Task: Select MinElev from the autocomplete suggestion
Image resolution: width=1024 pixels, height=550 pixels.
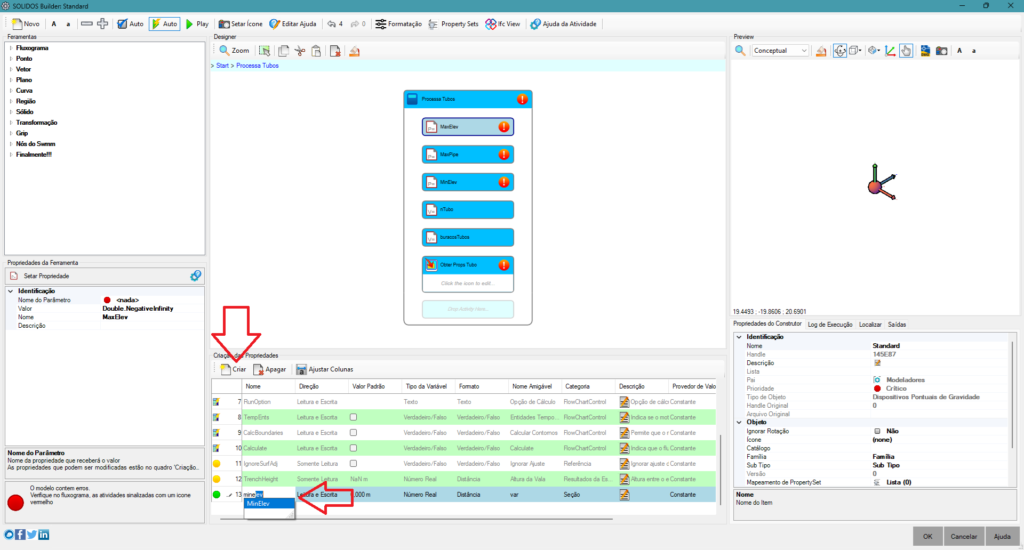Action: point(258,504)
